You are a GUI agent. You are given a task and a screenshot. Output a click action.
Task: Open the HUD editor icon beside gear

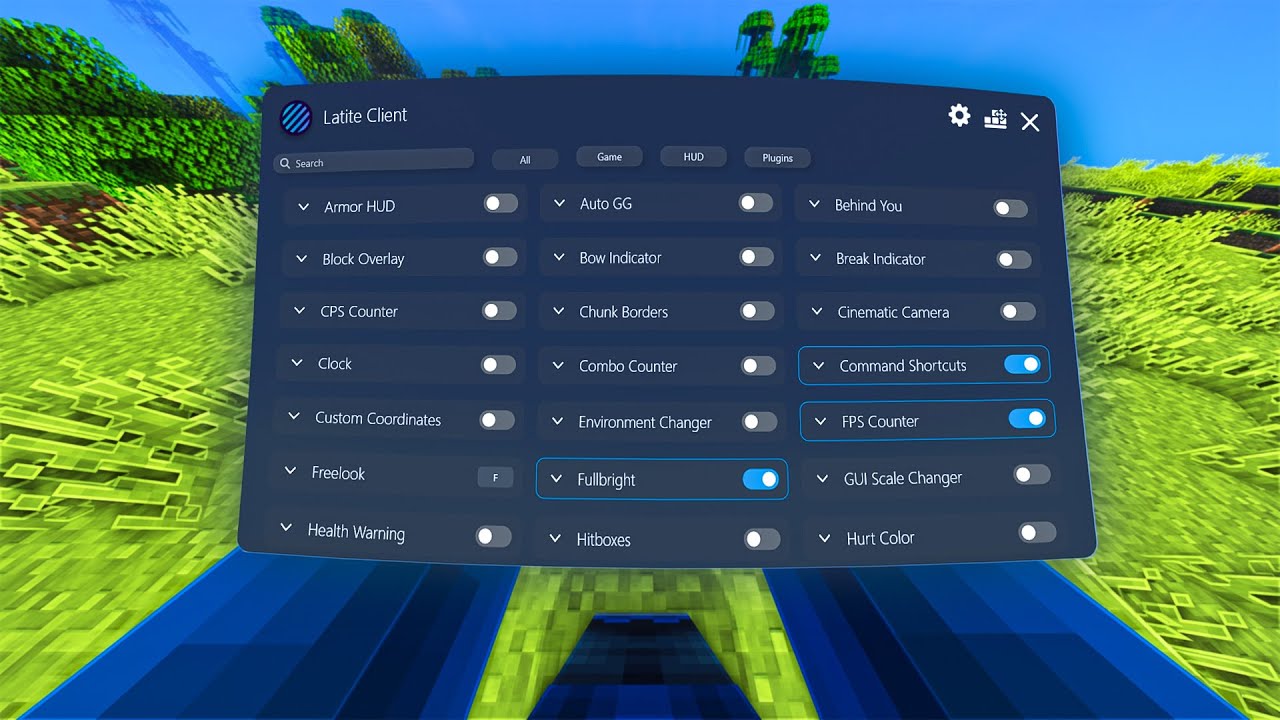[x=995, y=119]
